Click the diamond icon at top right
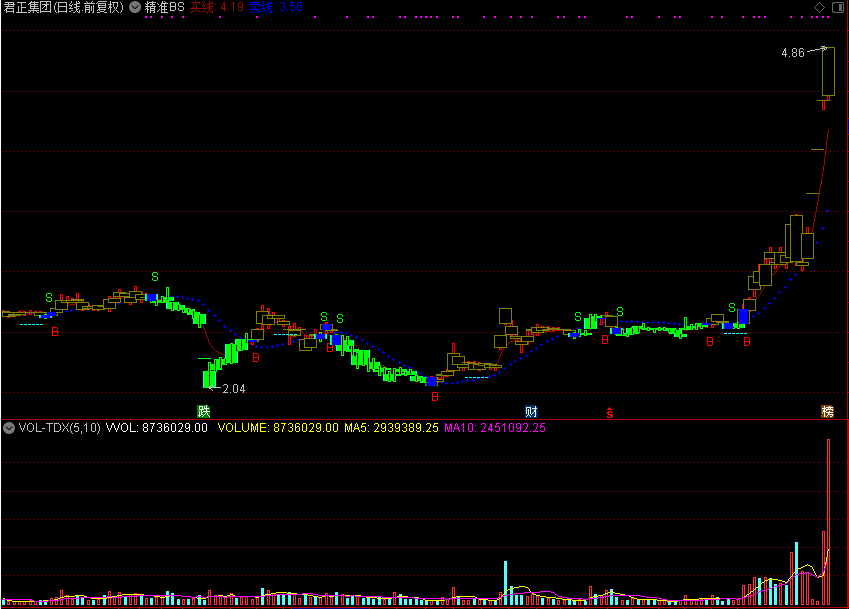 click(820, 7)
